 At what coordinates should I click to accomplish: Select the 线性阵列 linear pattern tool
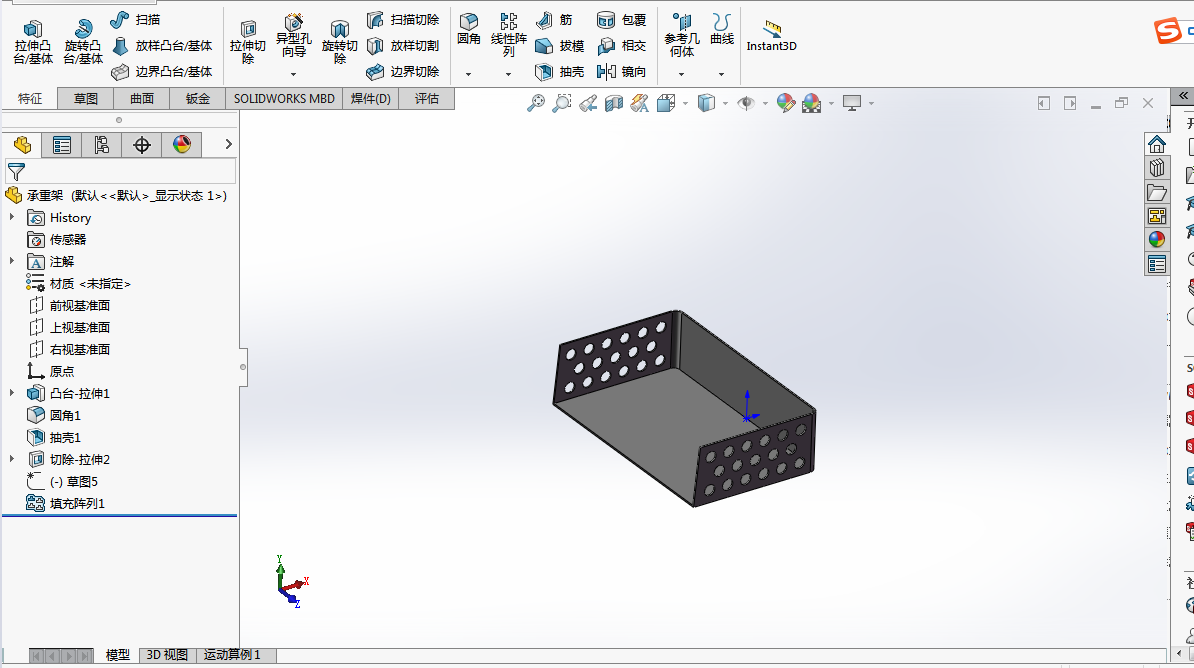[509, 35]
